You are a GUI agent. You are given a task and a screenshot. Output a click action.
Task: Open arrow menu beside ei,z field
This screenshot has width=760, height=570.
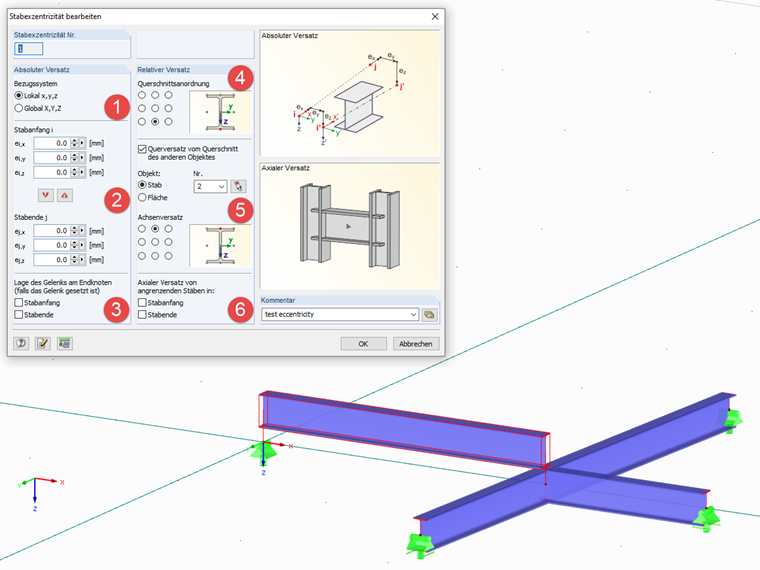pyautogui.click(x=82, y=172)
